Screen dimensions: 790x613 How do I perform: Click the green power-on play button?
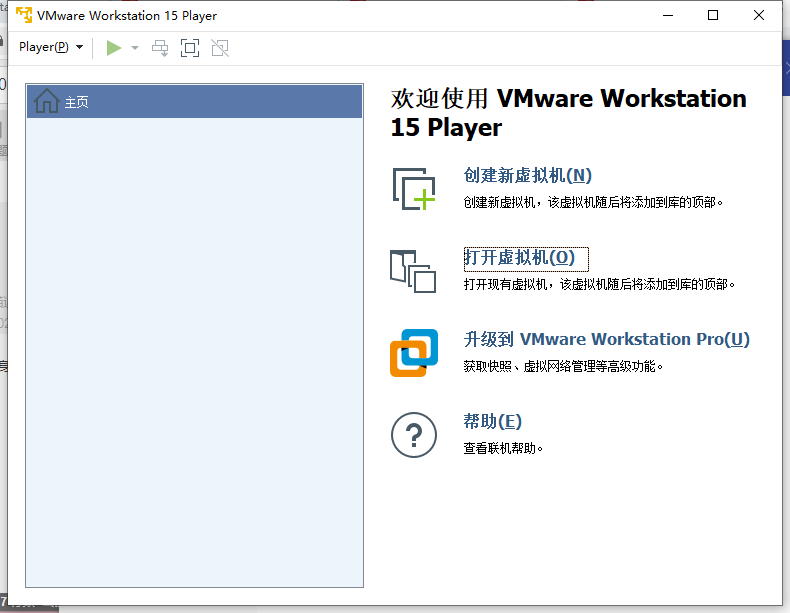(114, 48)
